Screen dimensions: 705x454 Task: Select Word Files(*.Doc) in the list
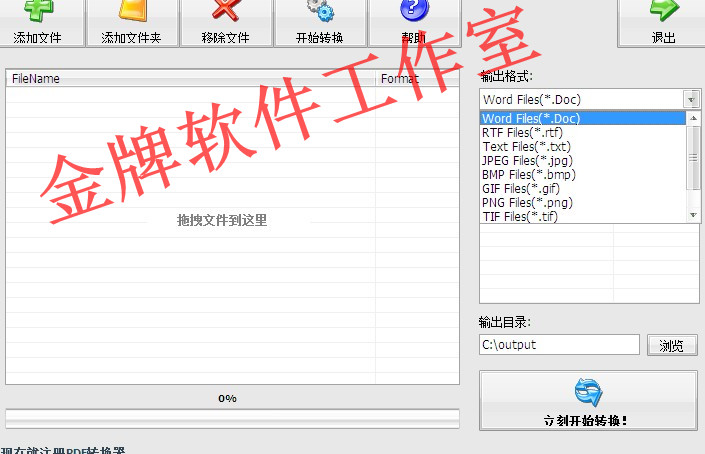coord(583,118)
